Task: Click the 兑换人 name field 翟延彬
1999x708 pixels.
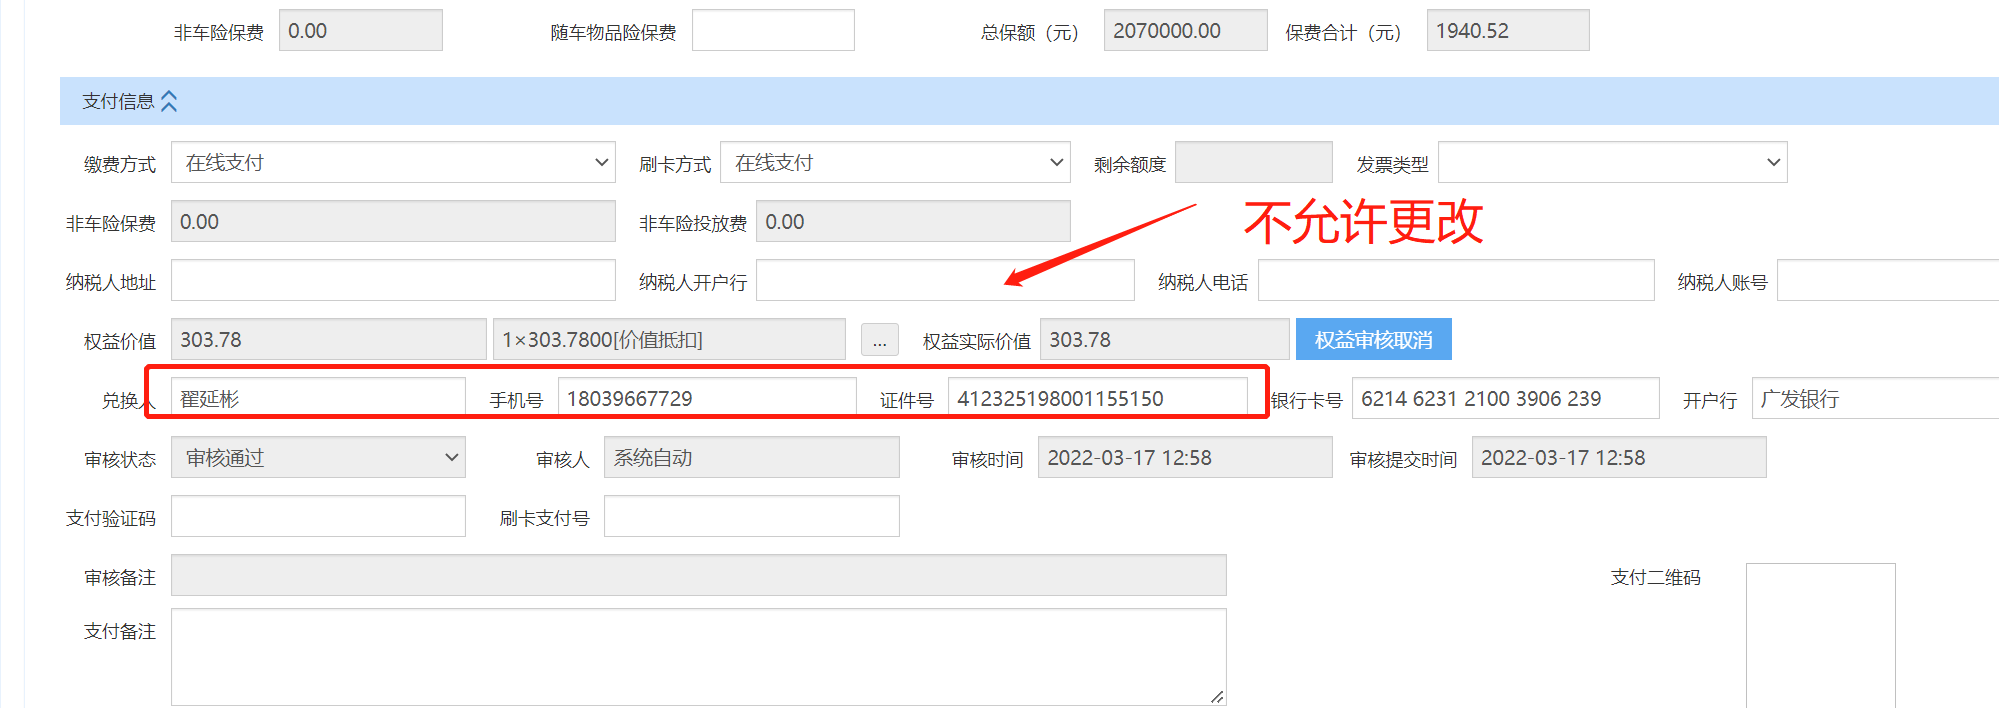Action: (318, 398)
